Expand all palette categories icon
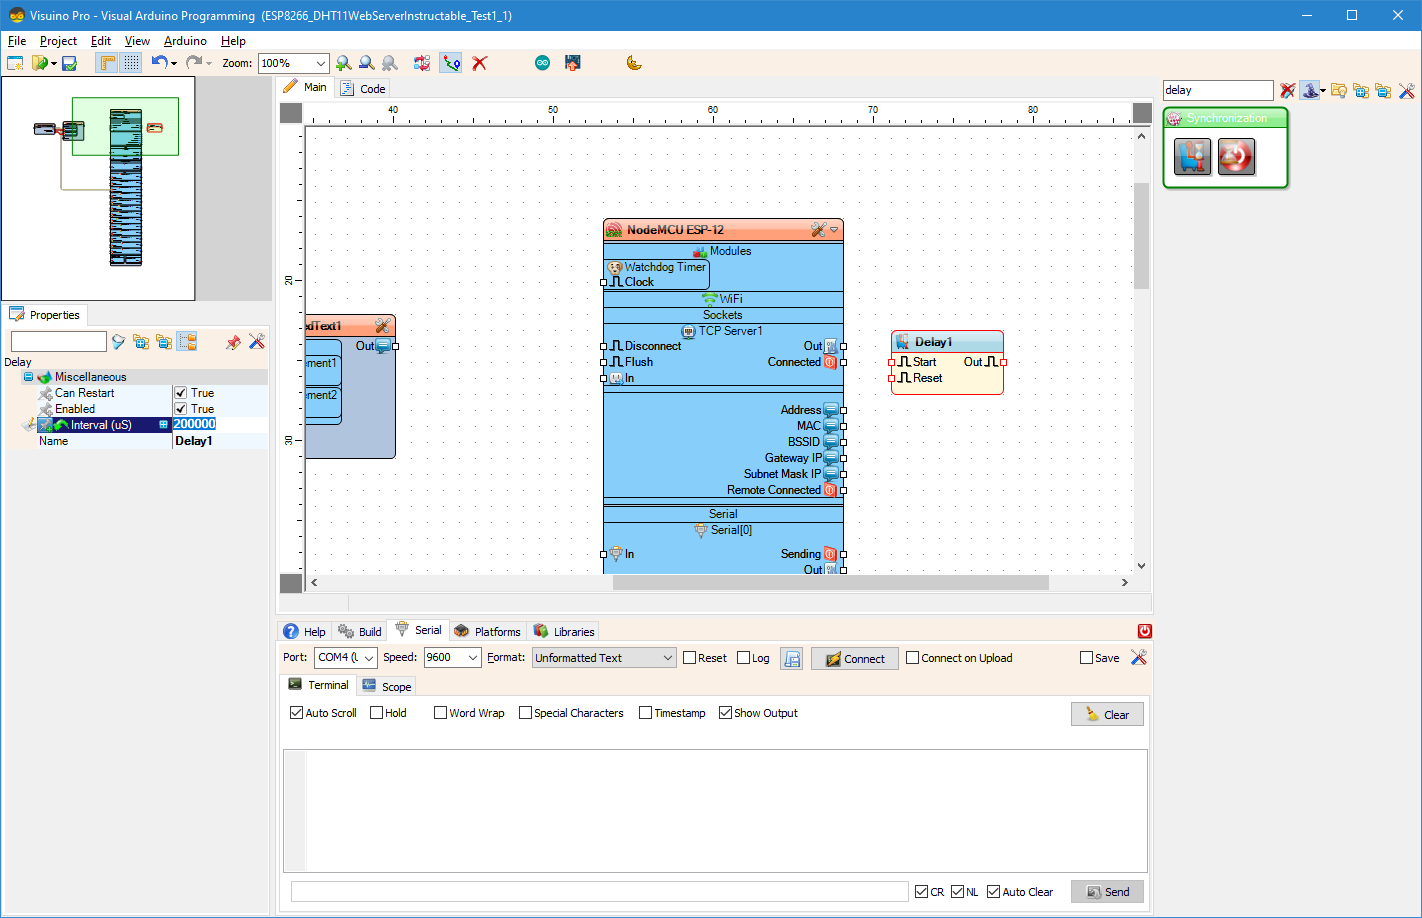Screen dimensions: 1422x918 point(1361,90)
